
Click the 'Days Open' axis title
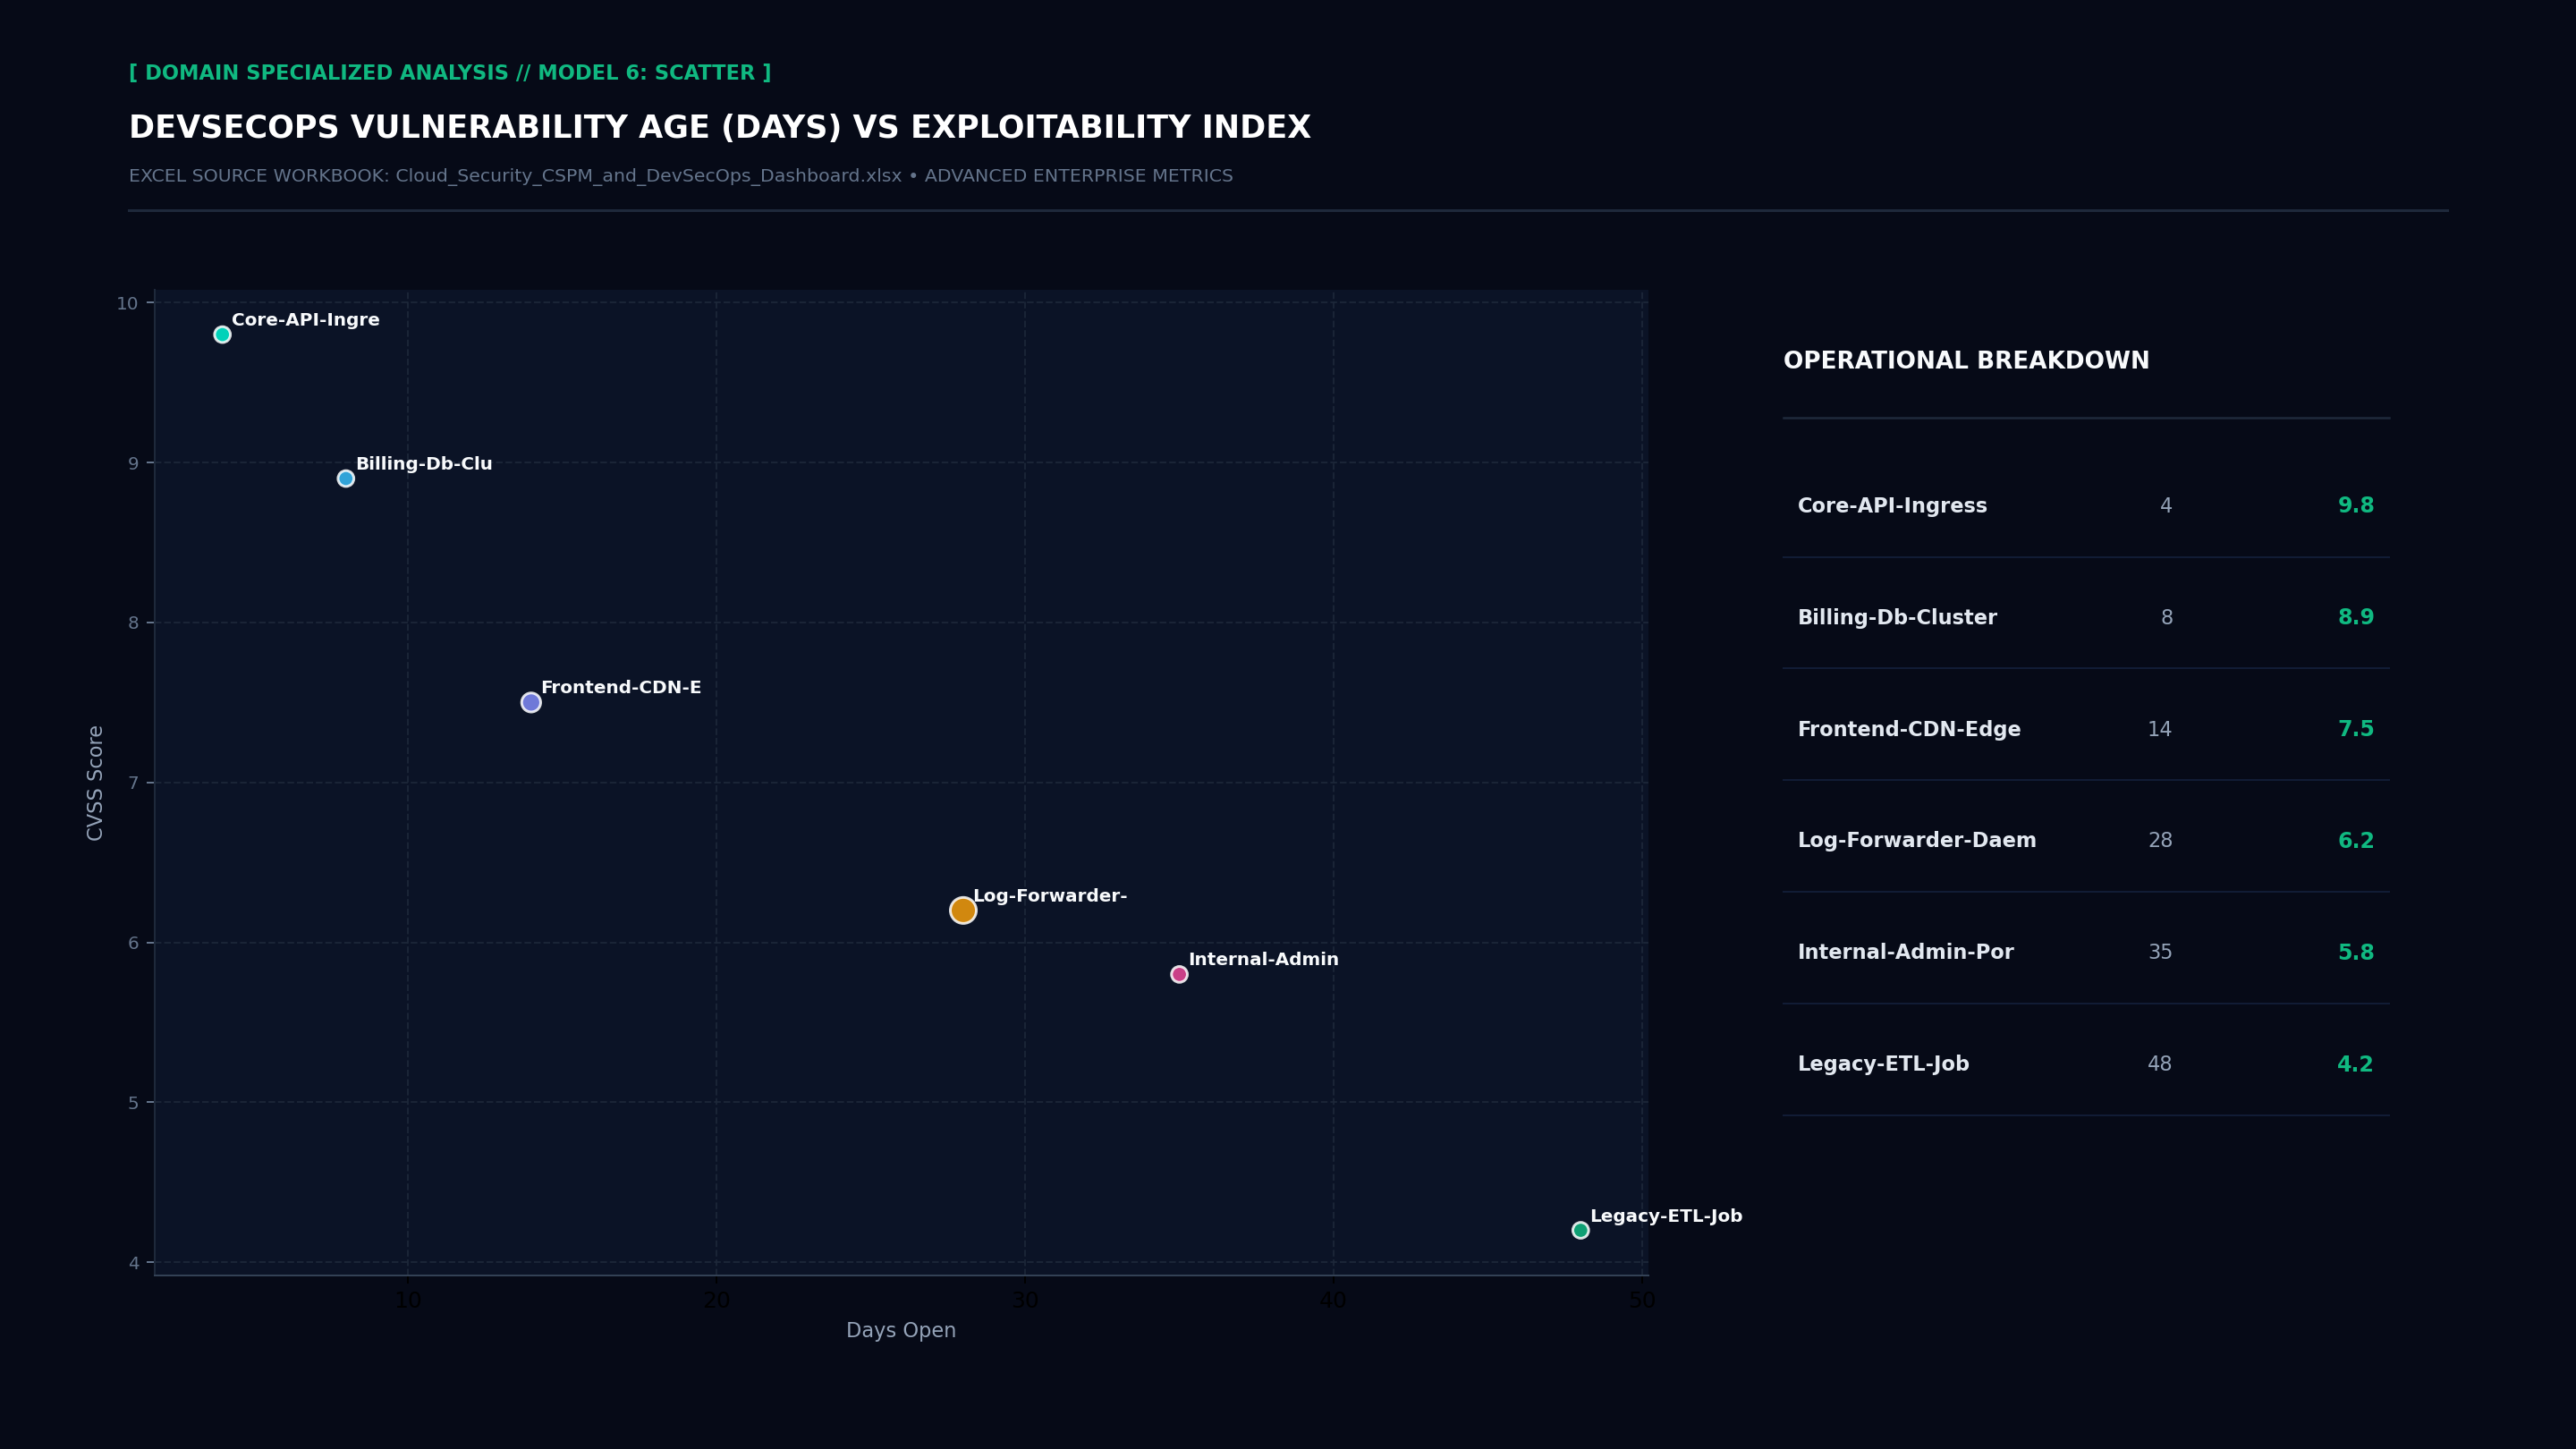click(901, 1331)
